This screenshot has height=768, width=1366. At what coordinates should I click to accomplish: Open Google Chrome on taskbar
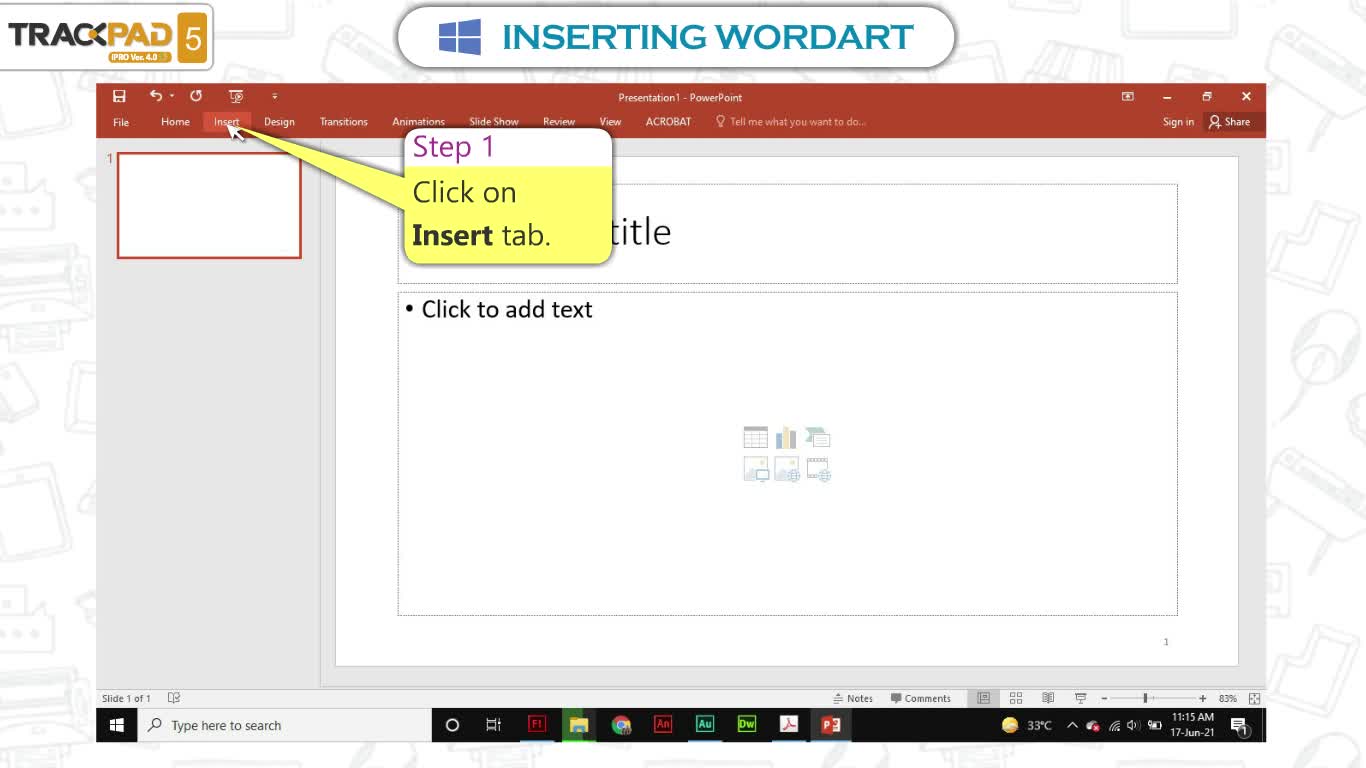621,725
